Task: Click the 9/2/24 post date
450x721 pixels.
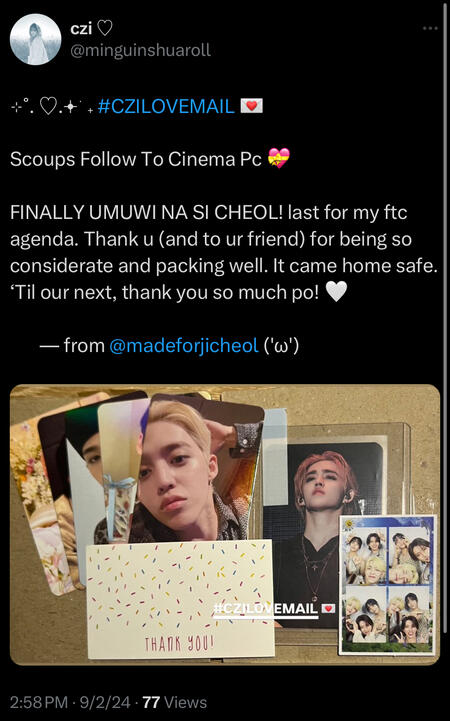Action: (x=105, y=702)
